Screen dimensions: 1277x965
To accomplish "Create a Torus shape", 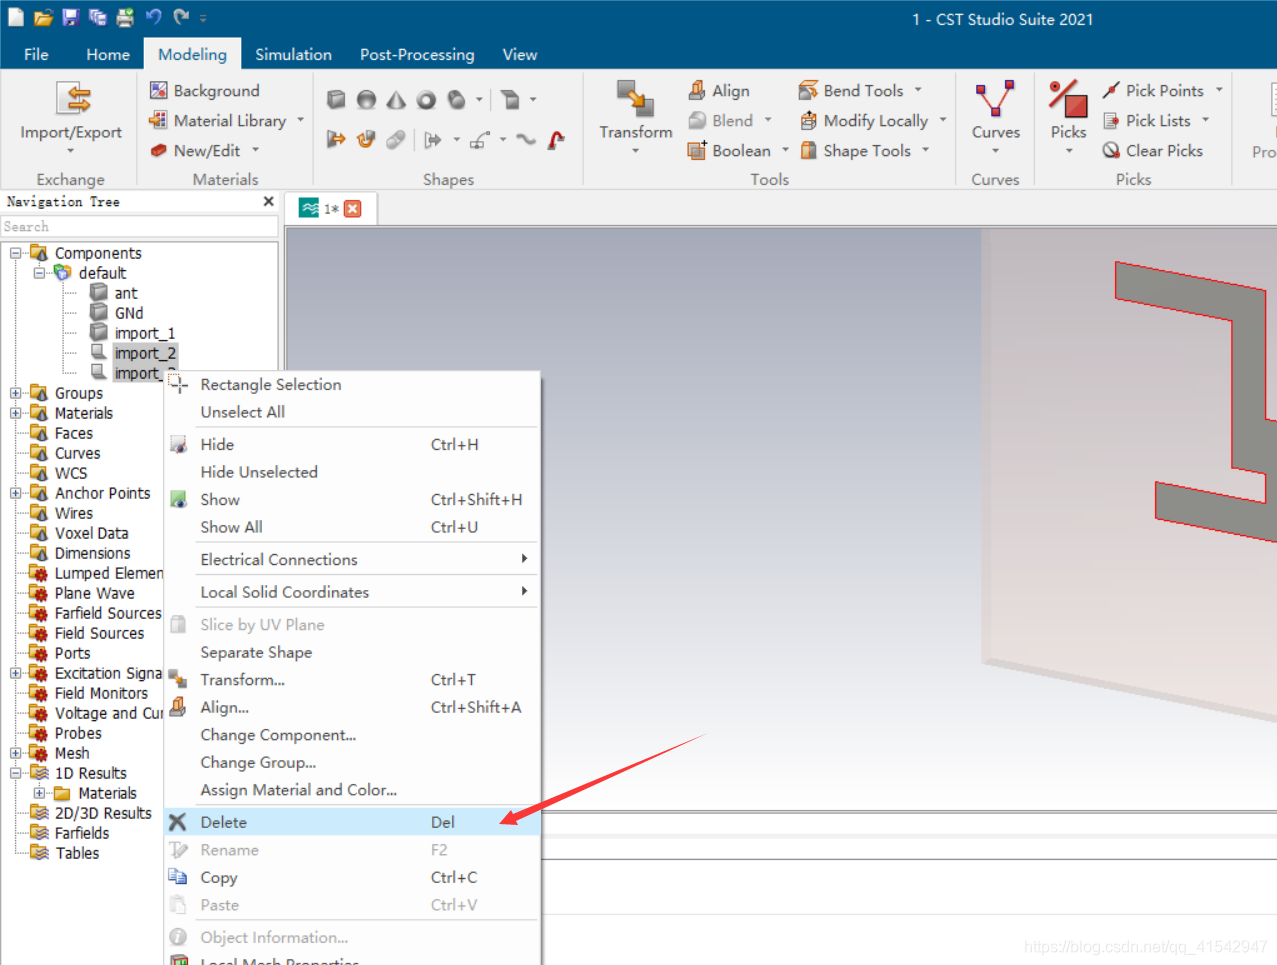I will tap(426, 99).
